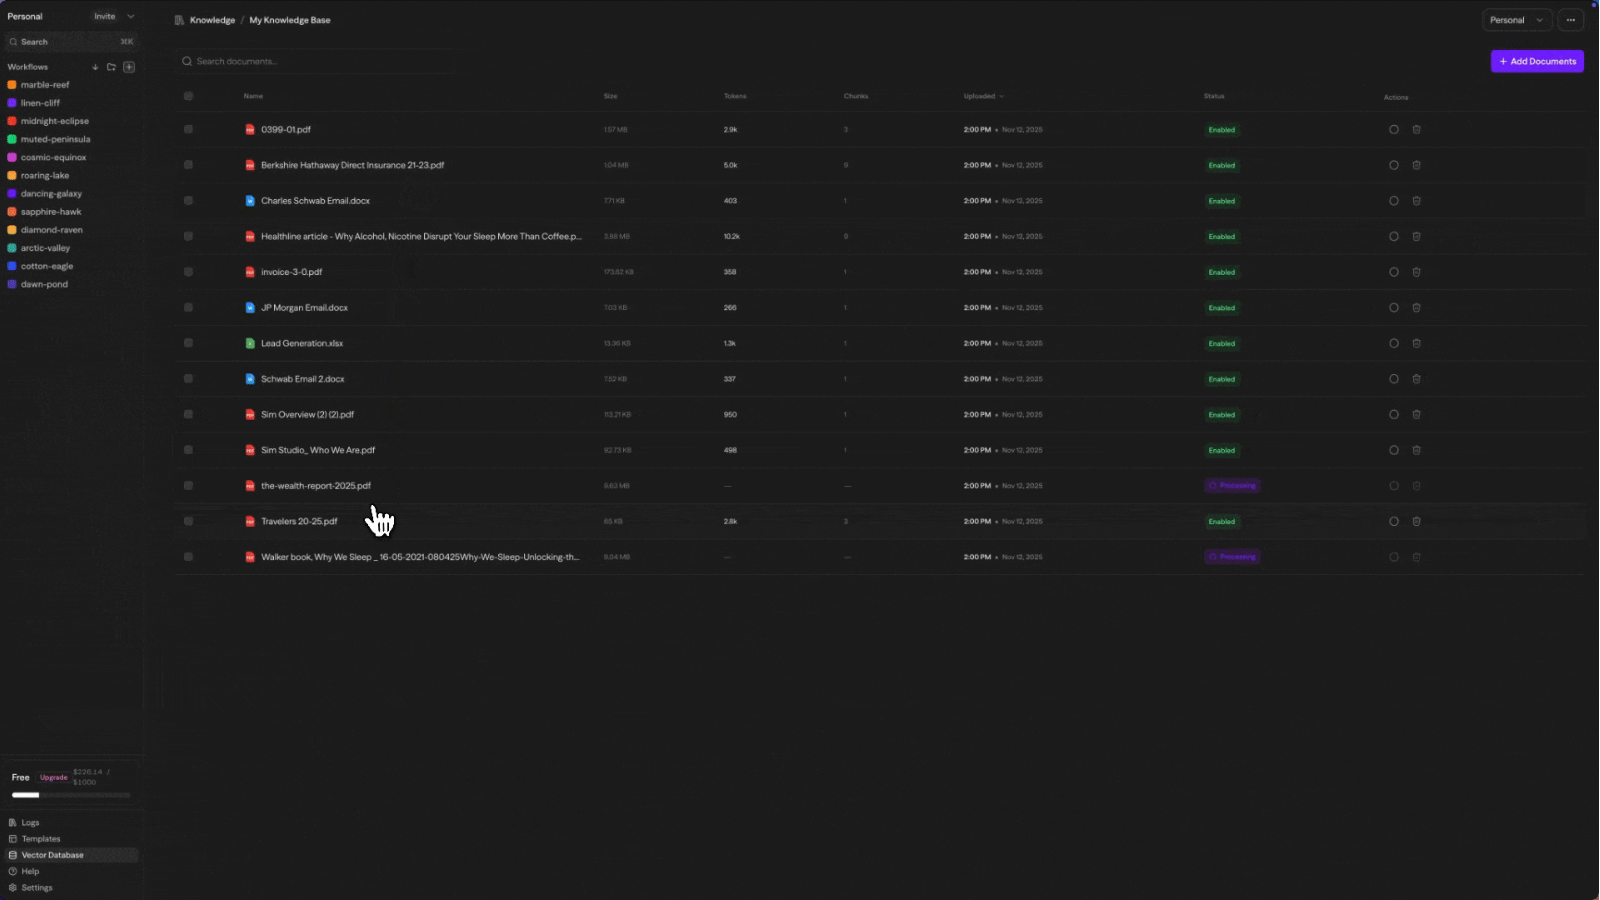Screen dimensions: 1600x900
Task: Focus the Search documents input field
Action: (x=315, y=61)
